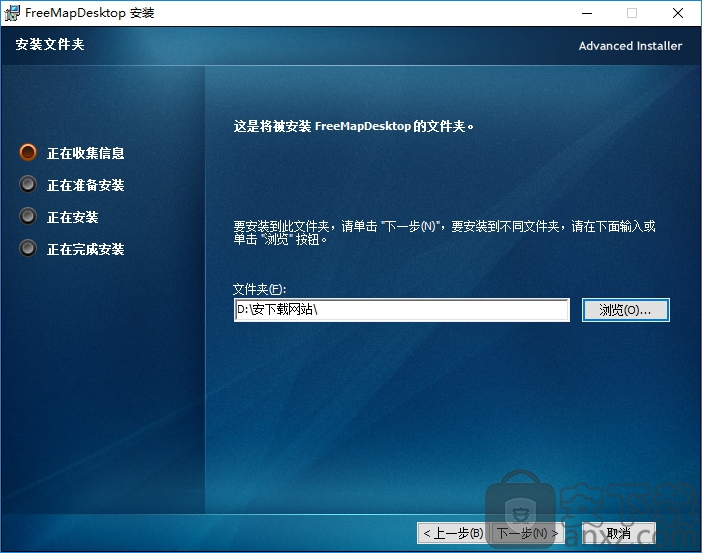Viewport: 702px width, 553px height.
Task: Click the heading 这是将被安装 FreeMapDesktop 的文件夹
Action: (353, 126)
